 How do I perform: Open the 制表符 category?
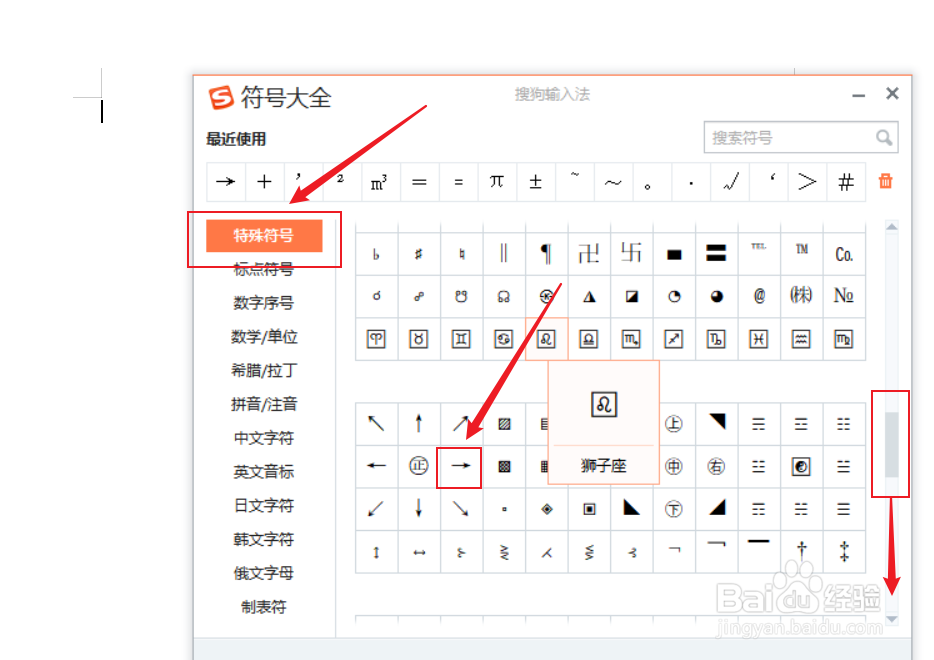pos(264,608)
